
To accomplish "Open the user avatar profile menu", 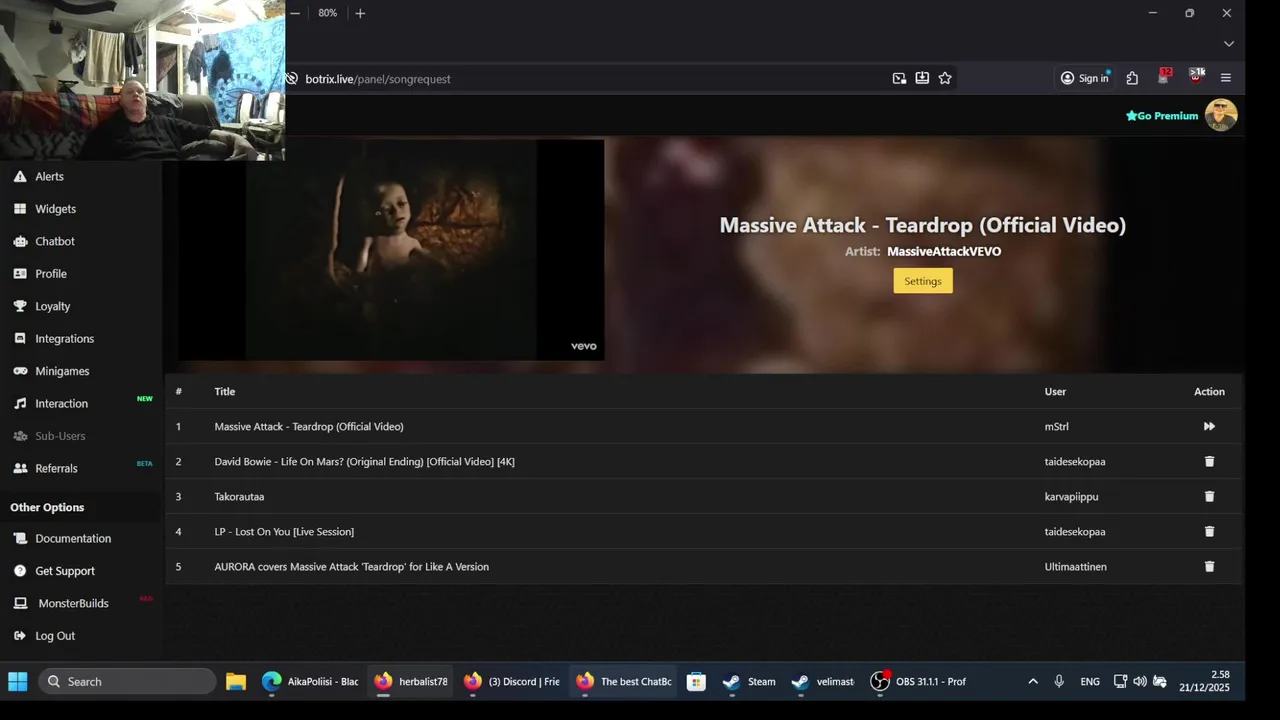I will 1221,115.
